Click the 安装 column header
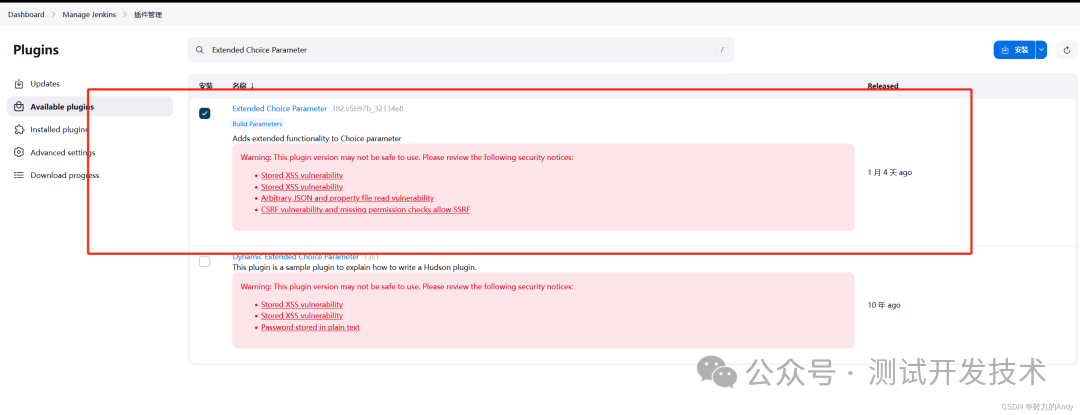This screenshot has height=415, width=1080. (206, 86)
